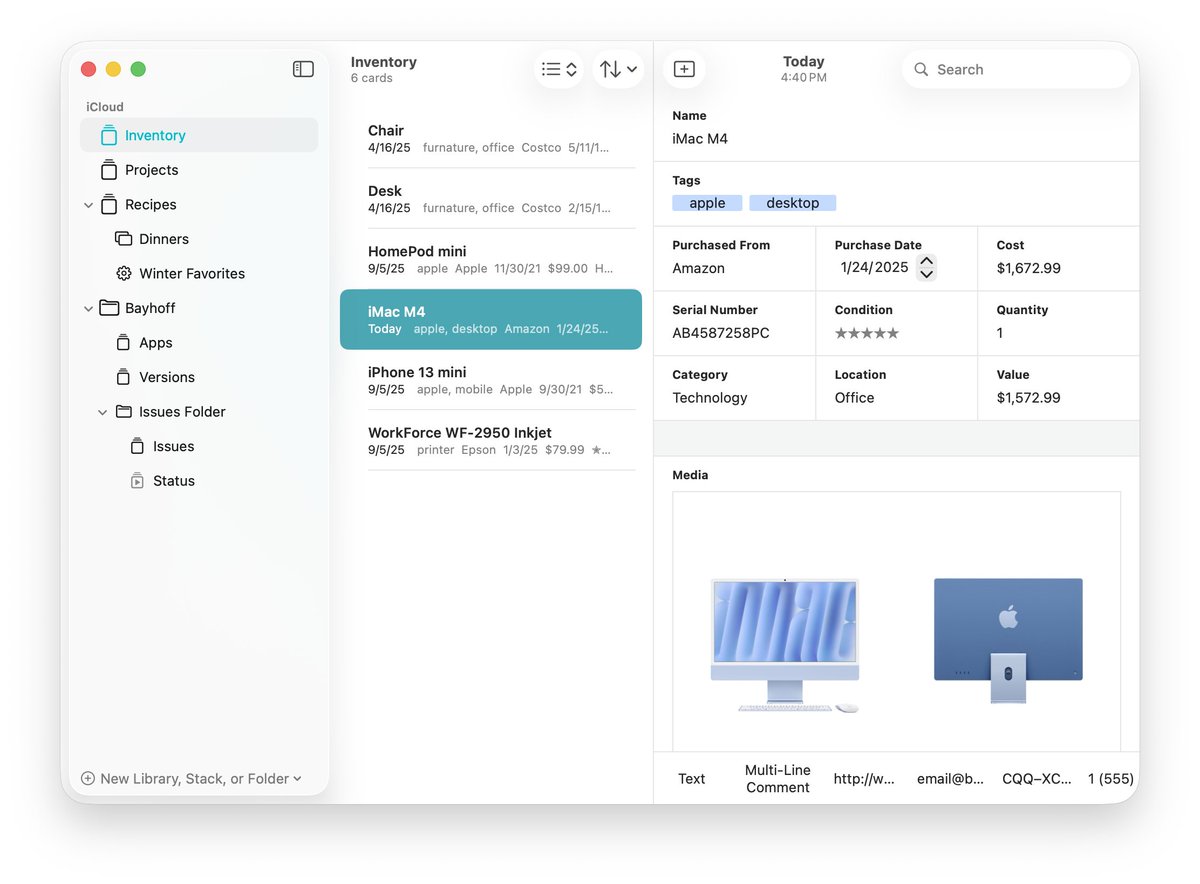Collapse the Bayhoff folder disclosure arrow
Viewport: 1200px width, 884px height.
[x=88, y=309]
